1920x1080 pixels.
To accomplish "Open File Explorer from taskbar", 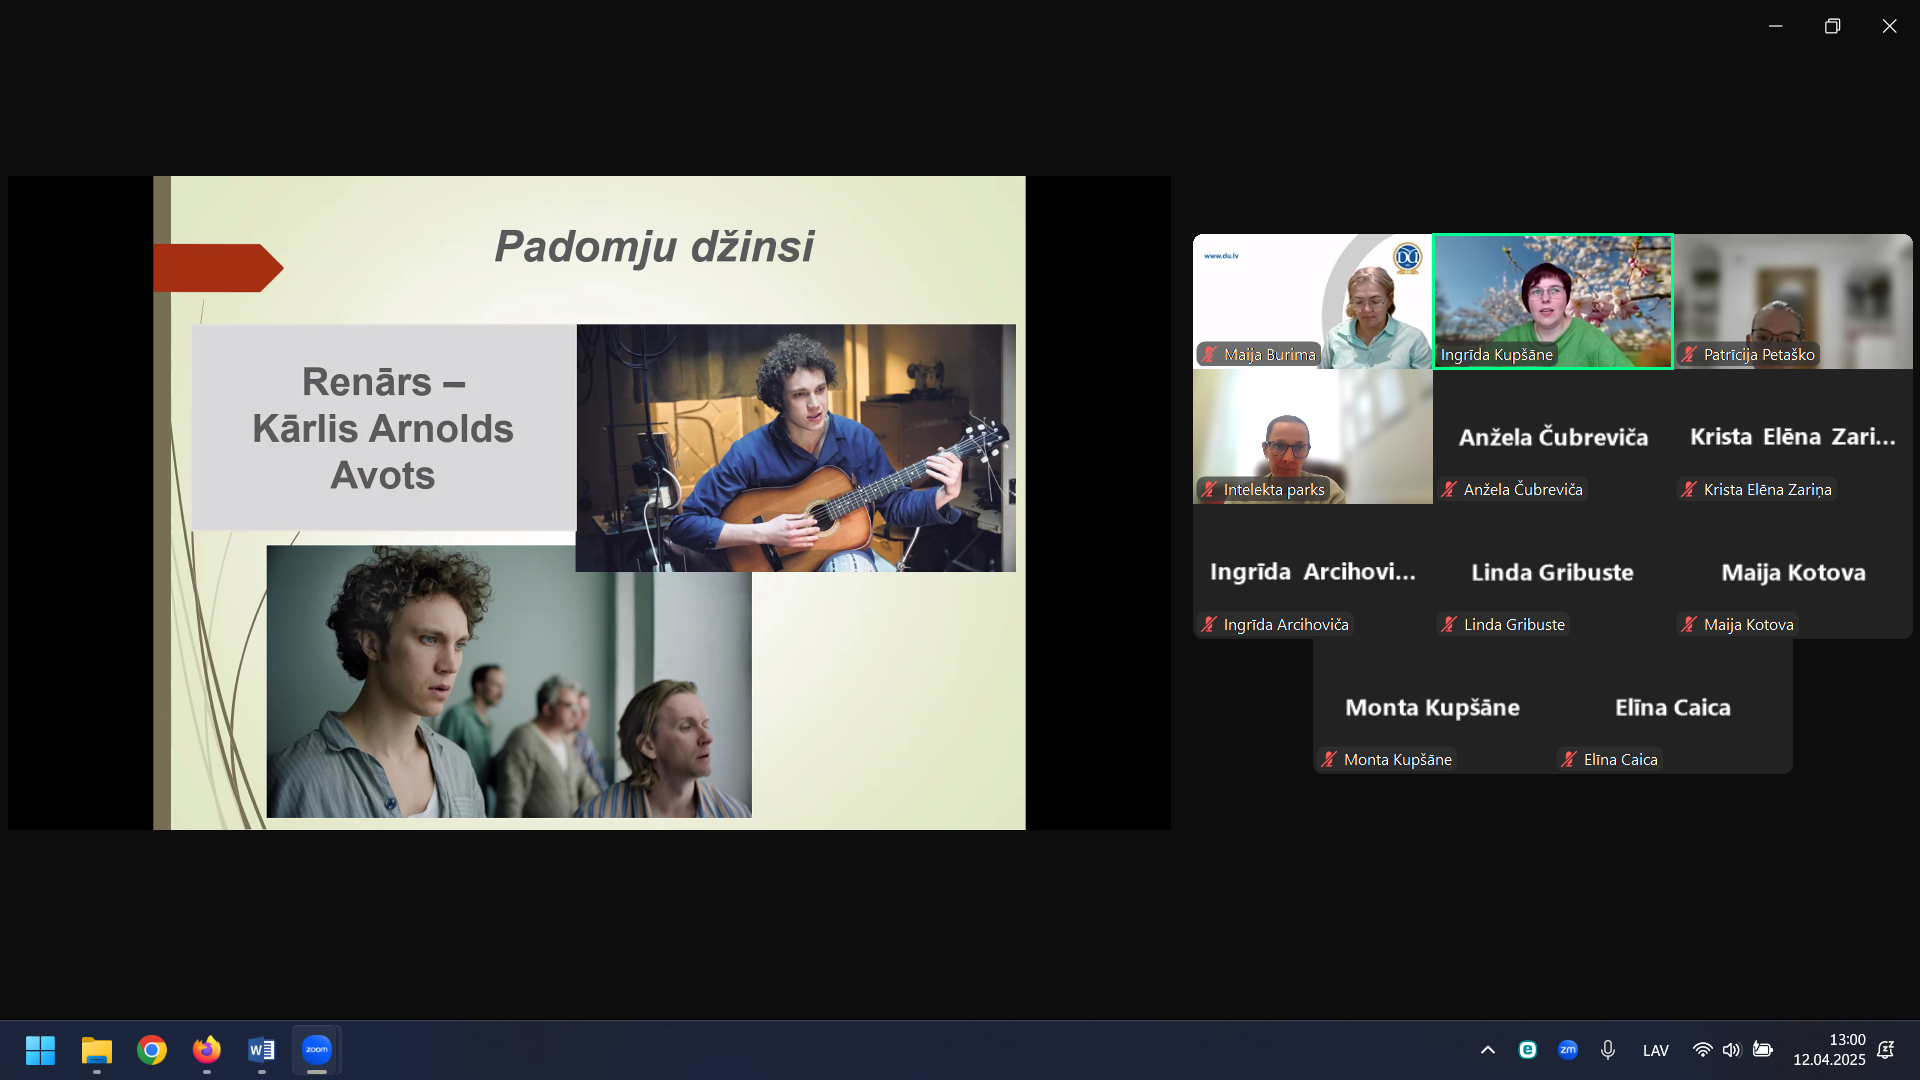I will tap(97, 1050).
